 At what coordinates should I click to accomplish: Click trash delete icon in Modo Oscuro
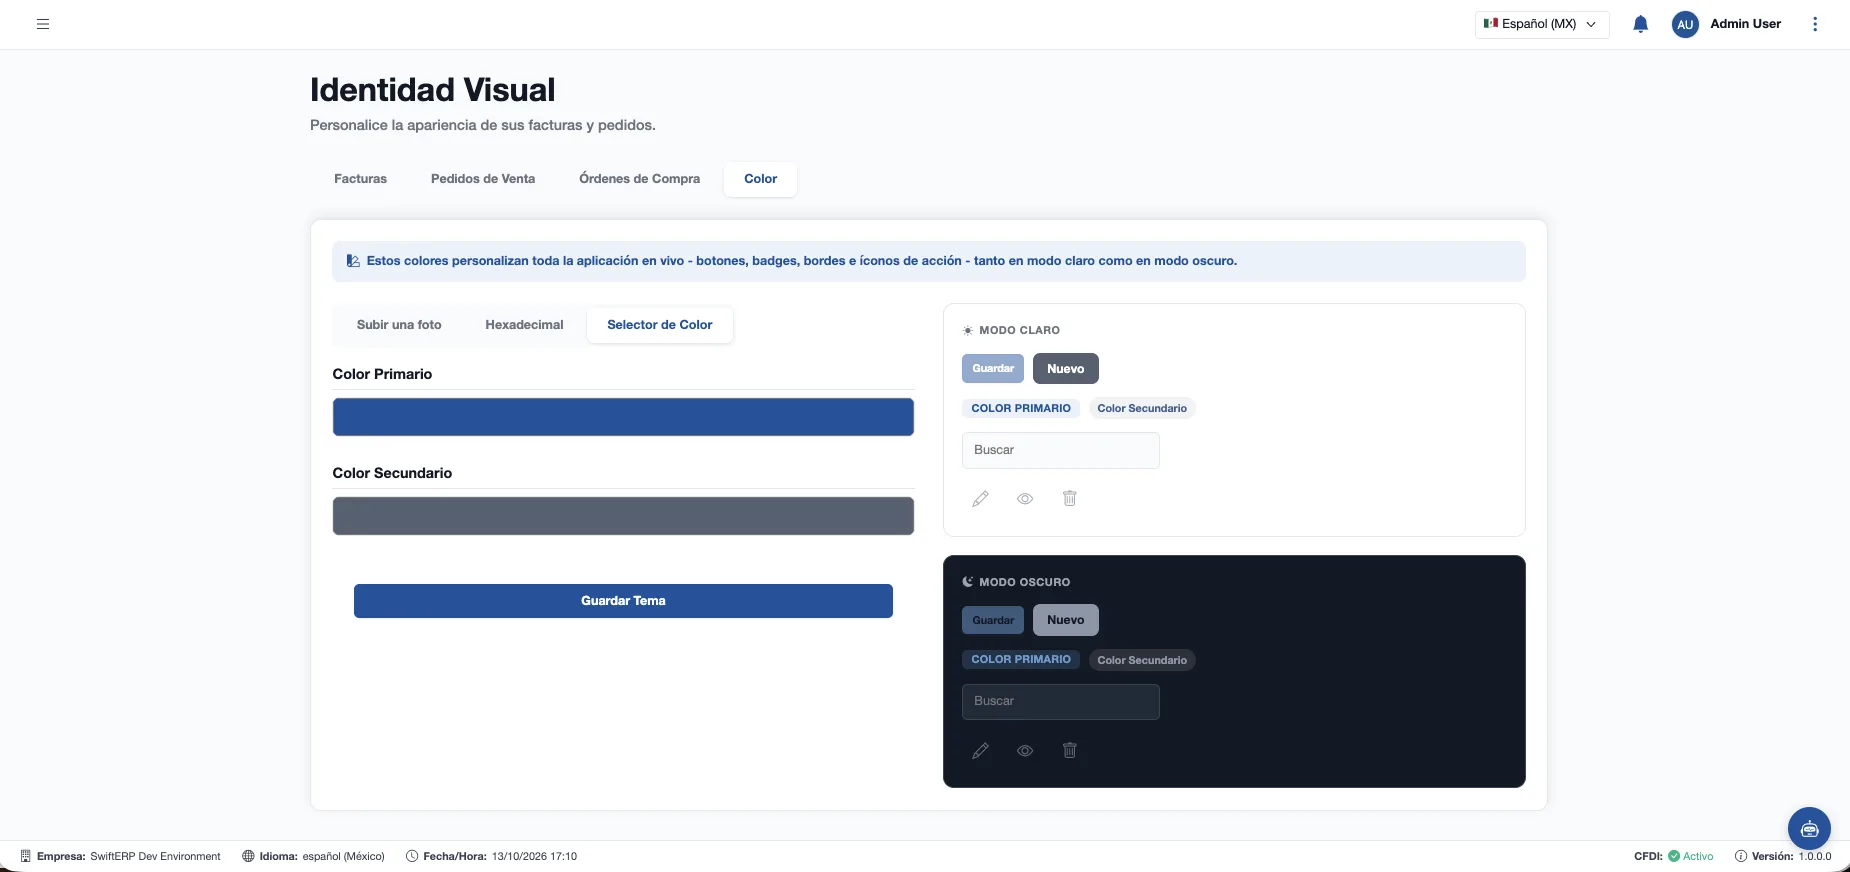[1069, 750]
